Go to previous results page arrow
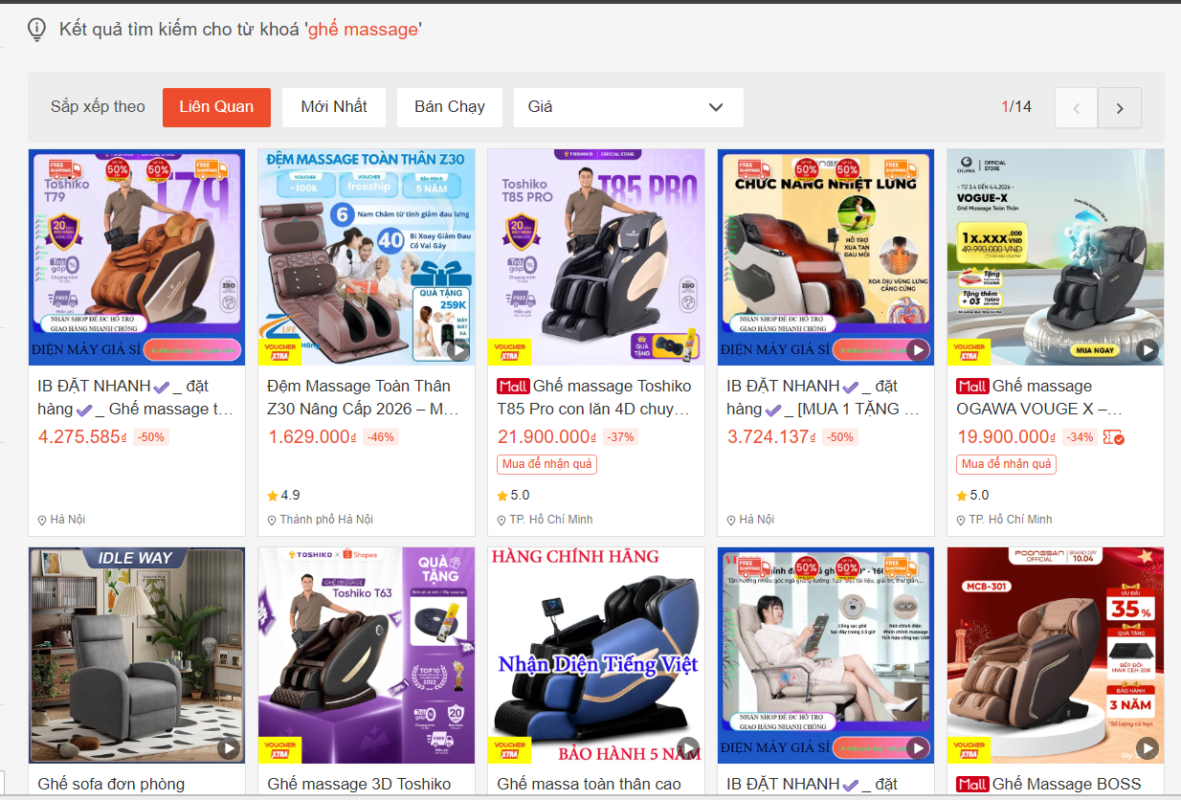1181x800 pixels. pos(1076,108)
